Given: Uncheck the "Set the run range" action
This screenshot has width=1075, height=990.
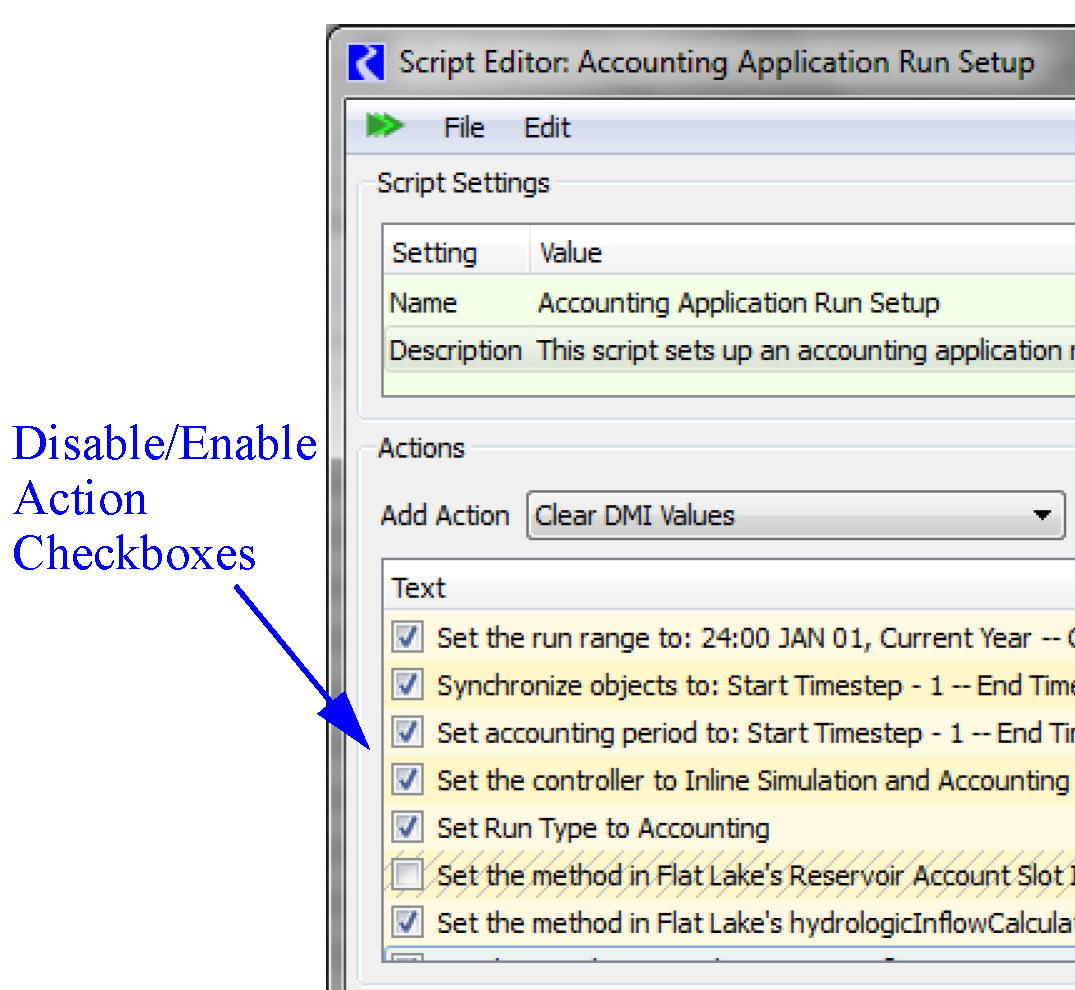Looking at the screenshot, I should coord(407,638).
